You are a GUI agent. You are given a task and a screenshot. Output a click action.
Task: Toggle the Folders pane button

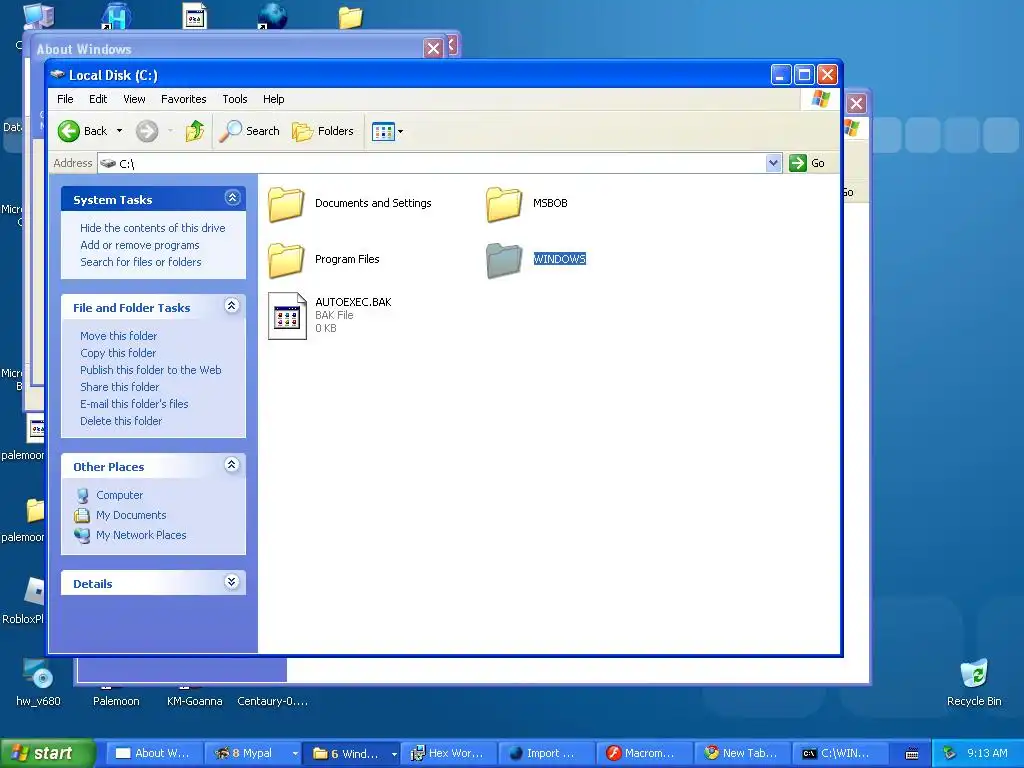click(323, 131)
